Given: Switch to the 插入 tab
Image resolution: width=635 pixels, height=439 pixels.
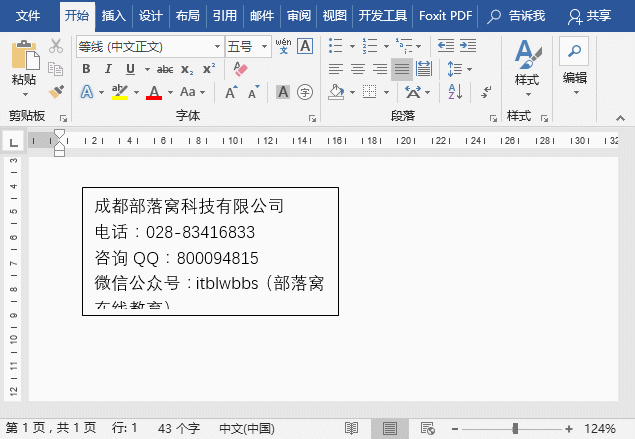Looking at the screenshot, I should pyautogui.click(x=114, y=16).
